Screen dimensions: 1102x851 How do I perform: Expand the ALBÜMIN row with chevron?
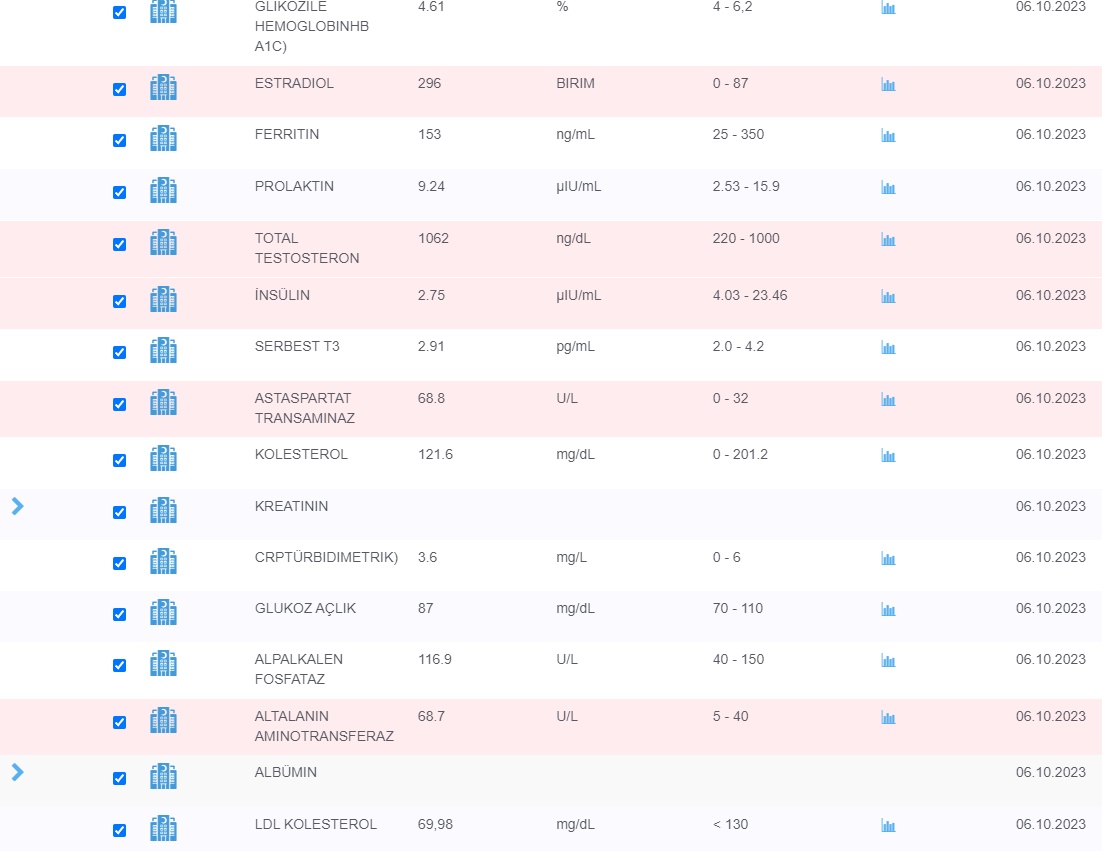click(x=17, y=772)
